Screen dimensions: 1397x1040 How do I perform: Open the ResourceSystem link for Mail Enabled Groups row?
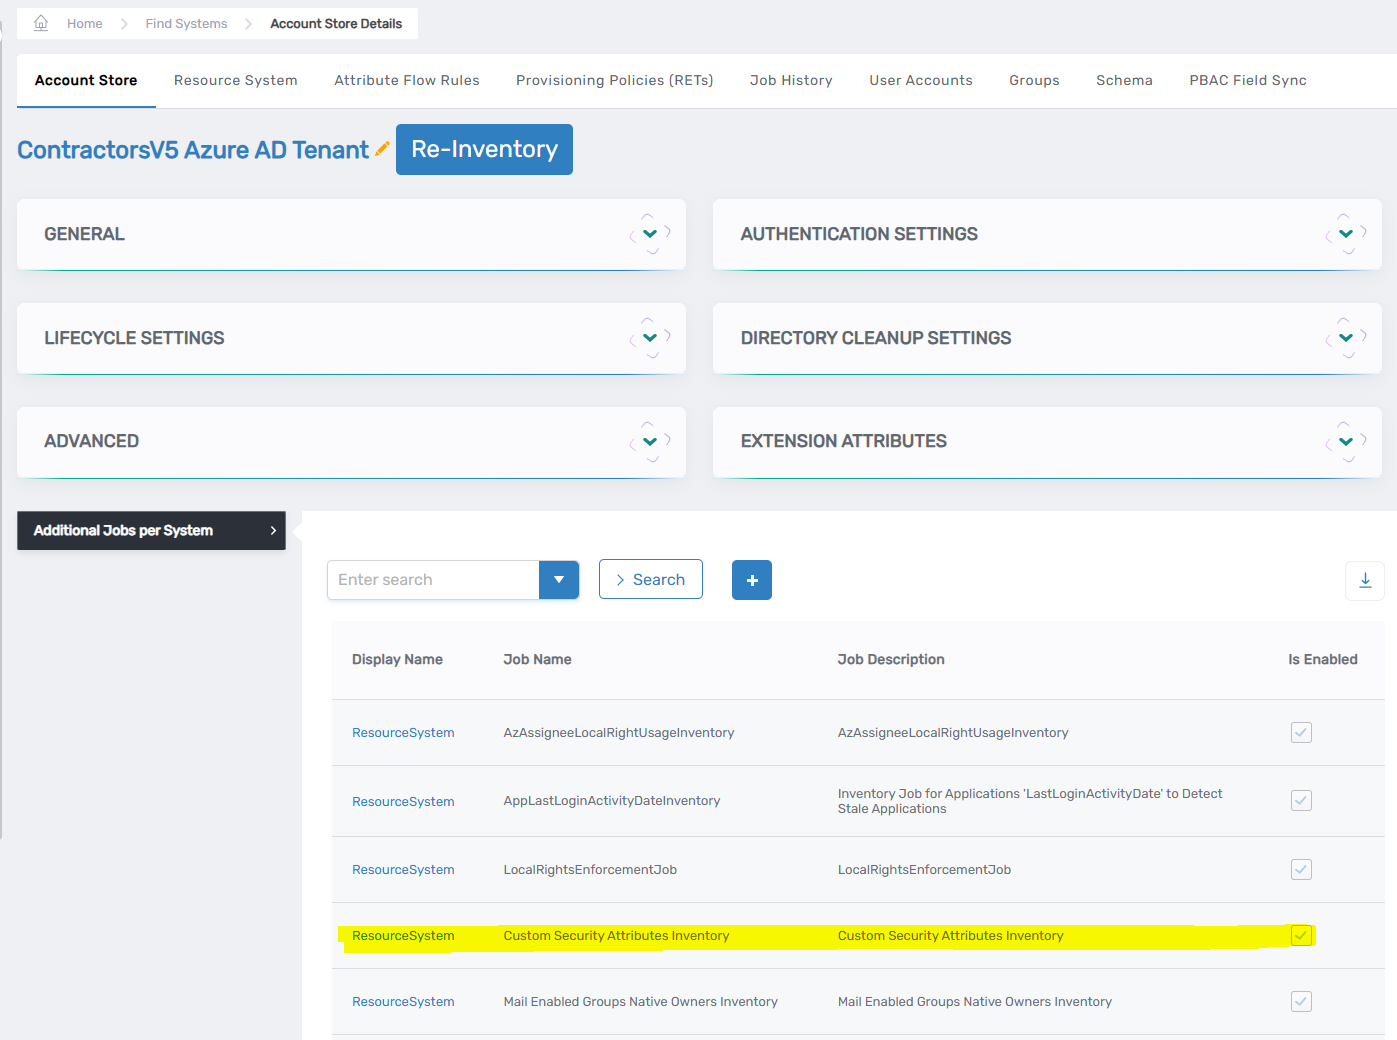coord(402,1001)
